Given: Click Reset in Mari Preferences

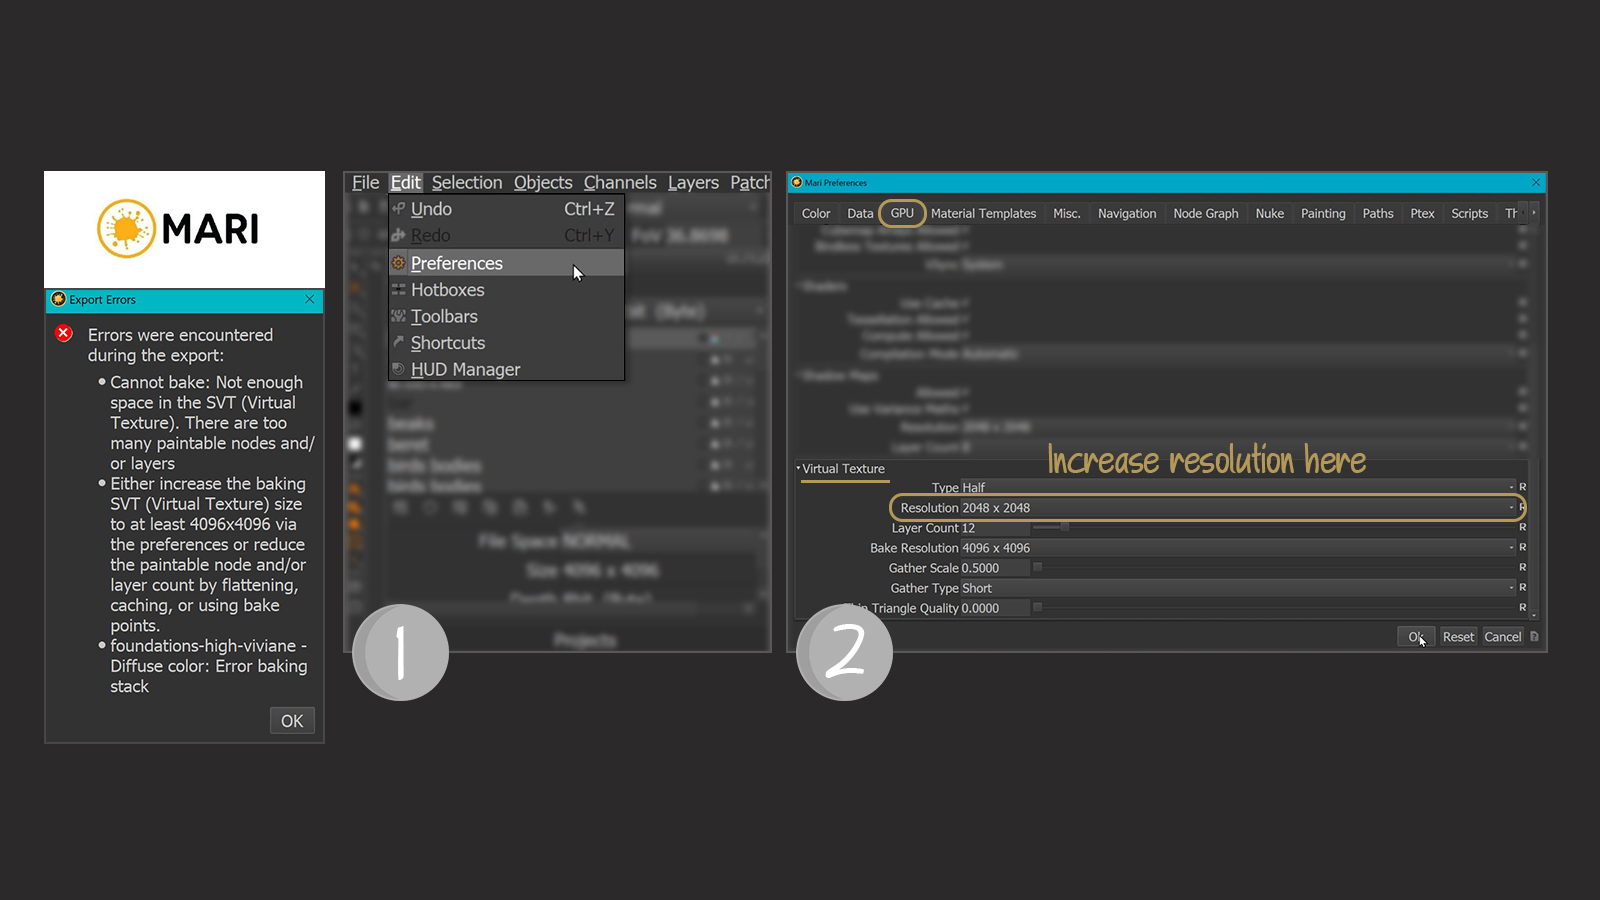Looking at the screenshot, I should pyautogui.click(x=1458, y=636).
